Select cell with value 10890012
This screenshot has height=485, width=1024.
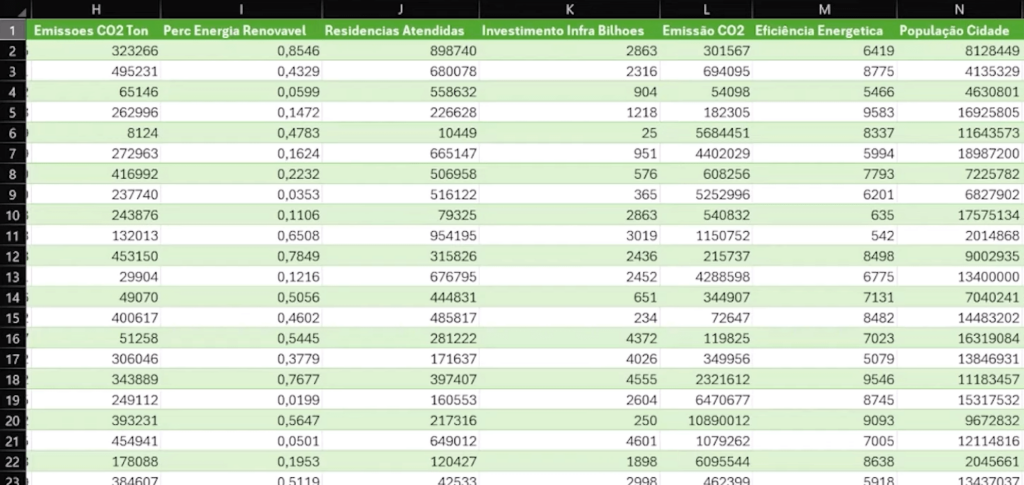tap(706, 420)
